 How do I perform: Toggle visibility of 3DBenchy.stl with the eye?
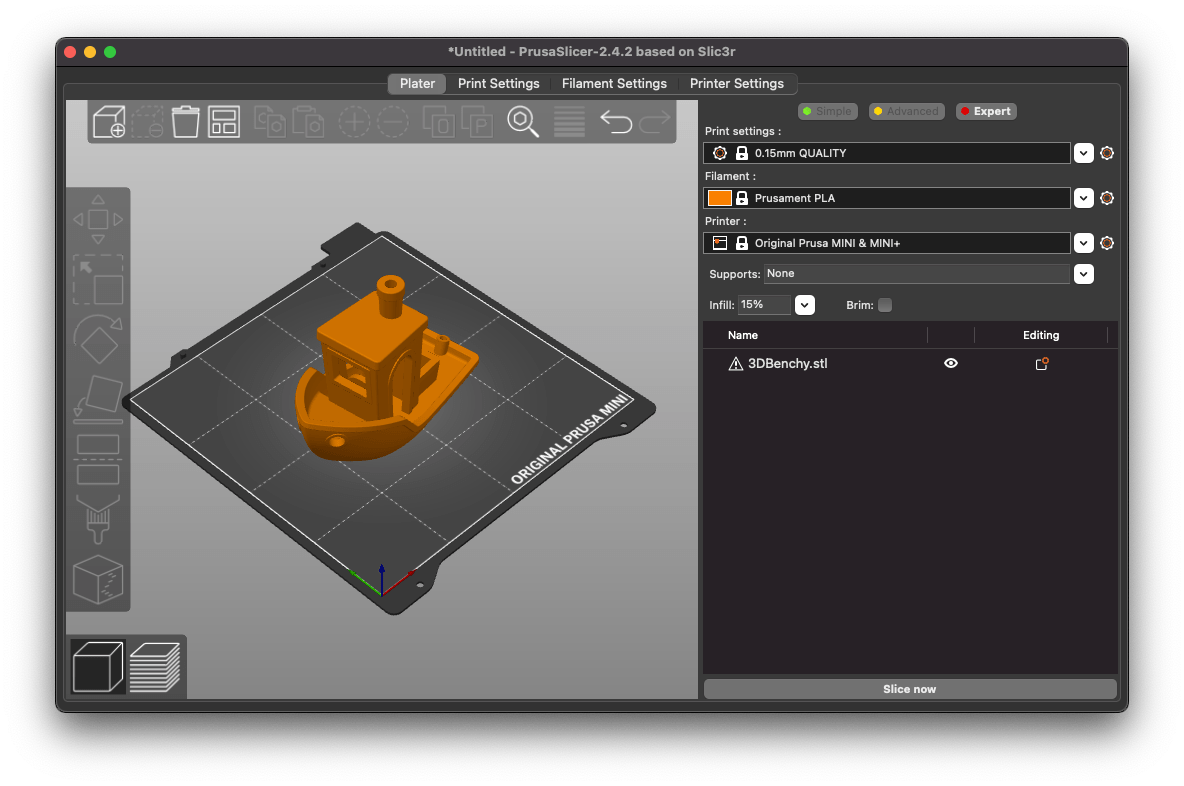pos(950,363)
